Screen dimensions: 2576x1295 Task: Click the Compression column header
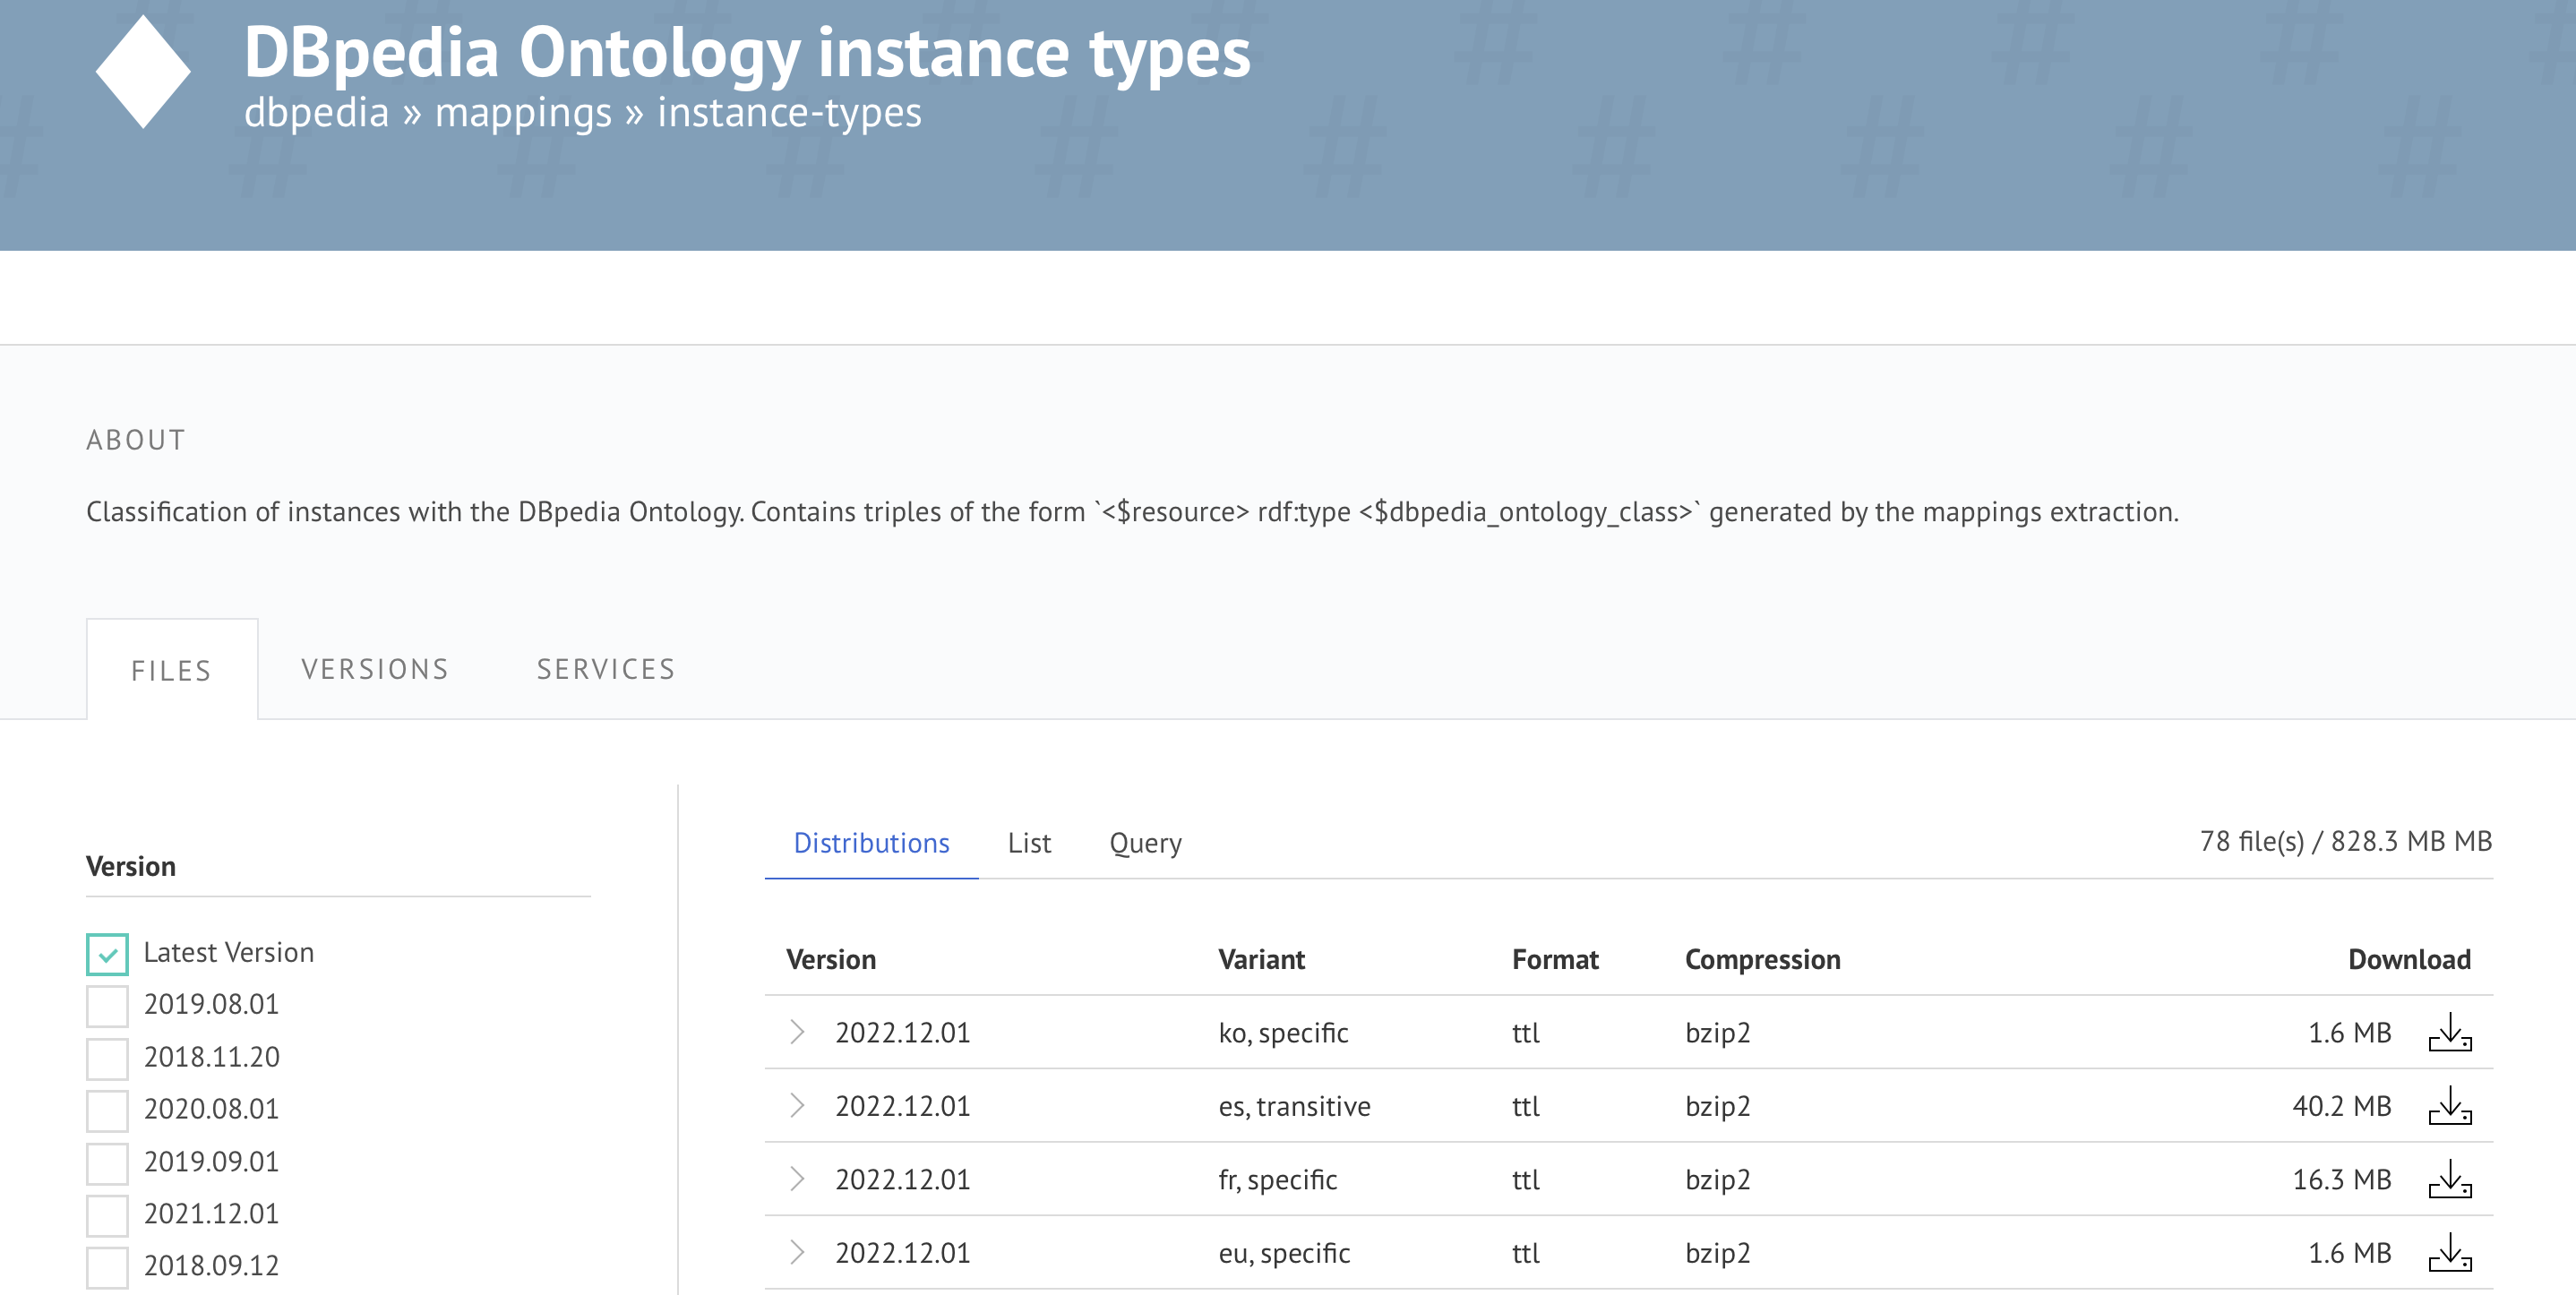coord(1762,960)
